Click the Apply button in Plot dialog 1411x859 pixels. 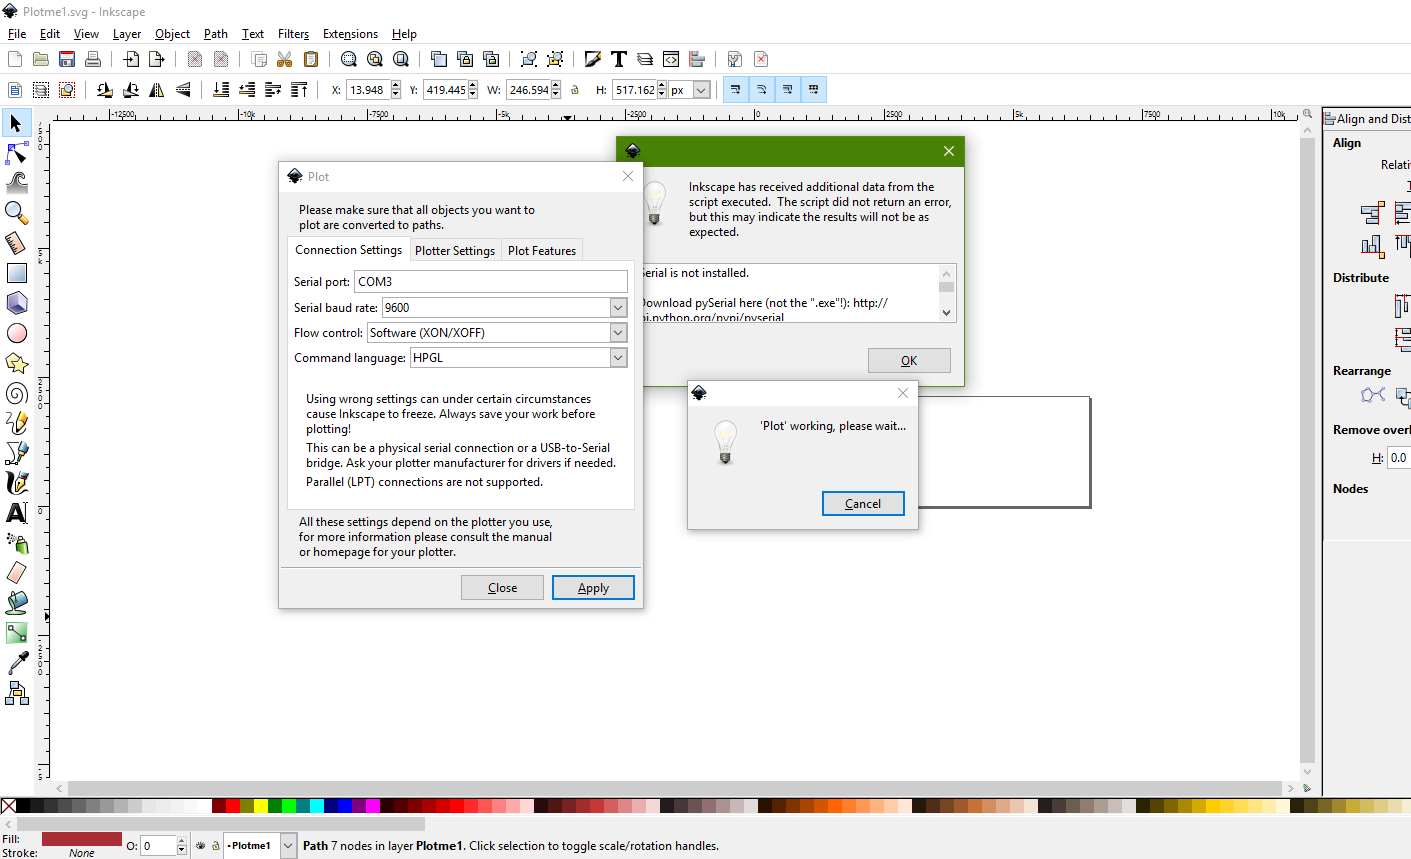point(593,588)
